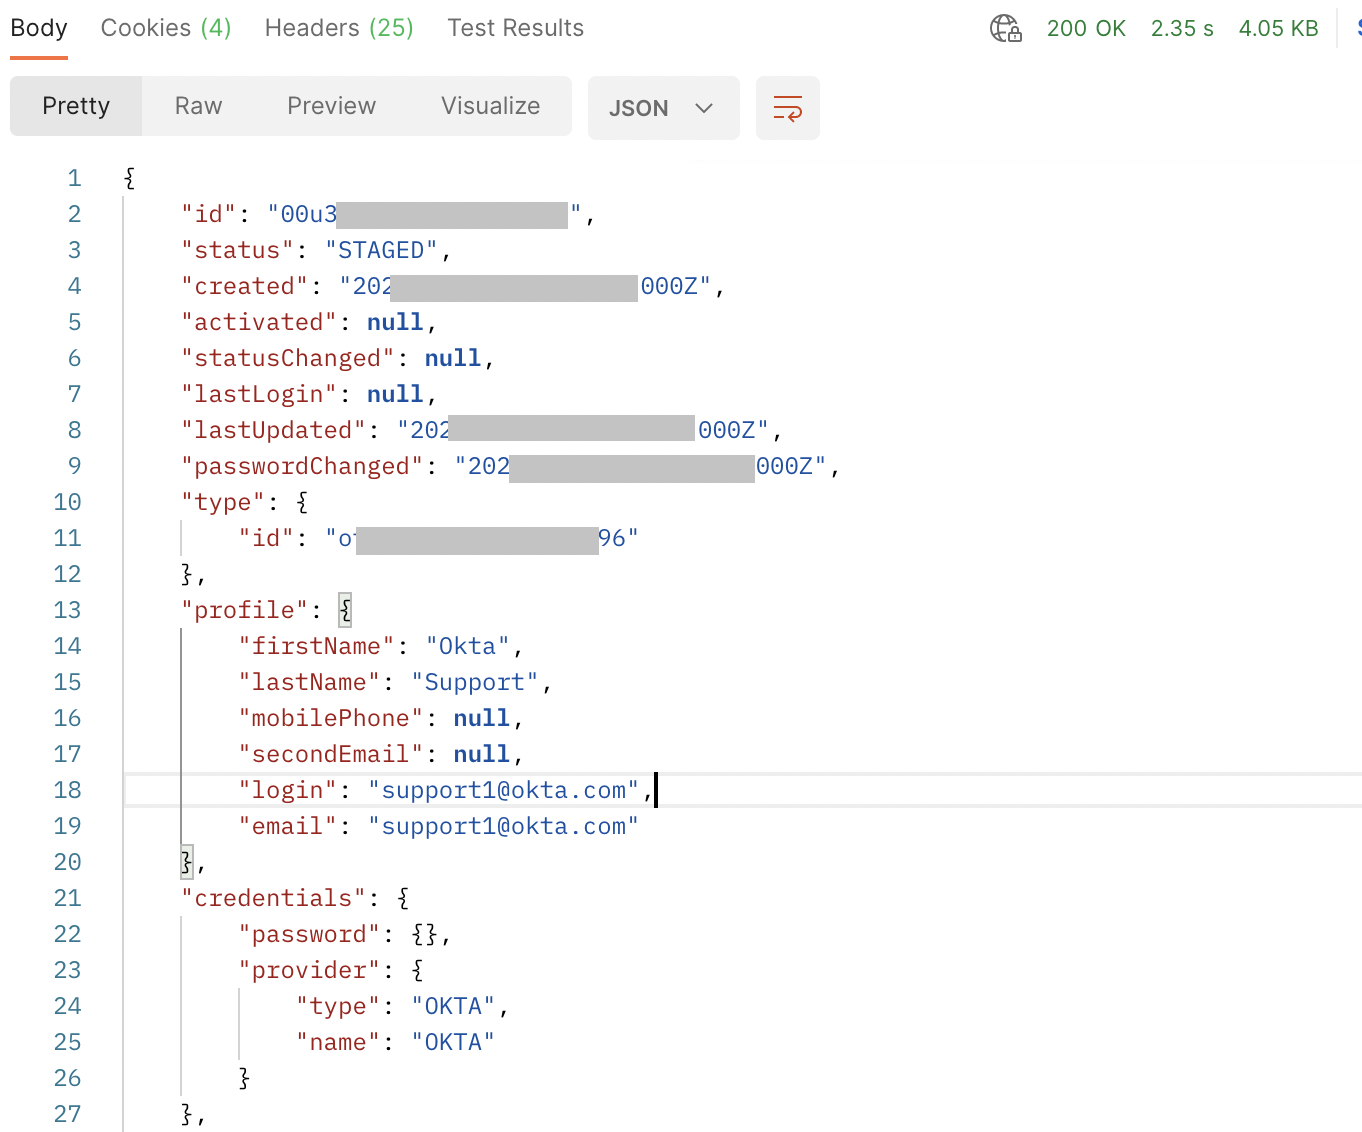Click provider name value "OKTA" on line 25
The image size is (1362, 1132).
point(454,1042)
